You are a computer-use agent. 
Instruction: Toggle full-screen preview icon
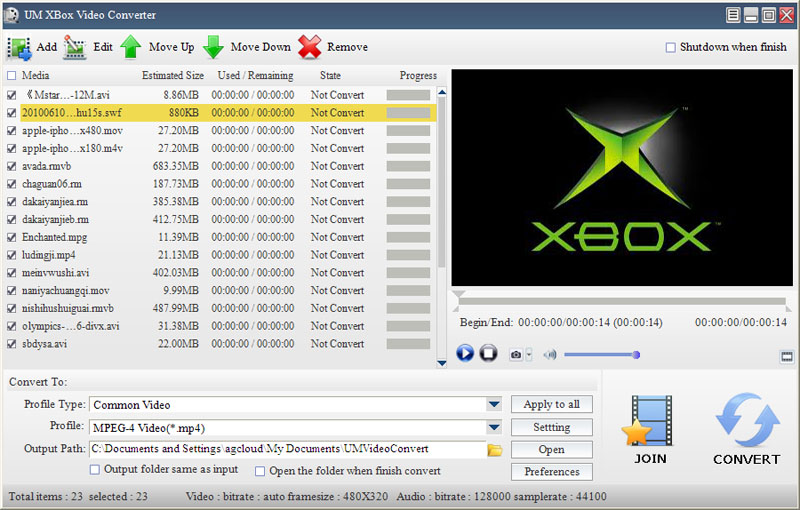pyautogui.click(x=787, y=356)
